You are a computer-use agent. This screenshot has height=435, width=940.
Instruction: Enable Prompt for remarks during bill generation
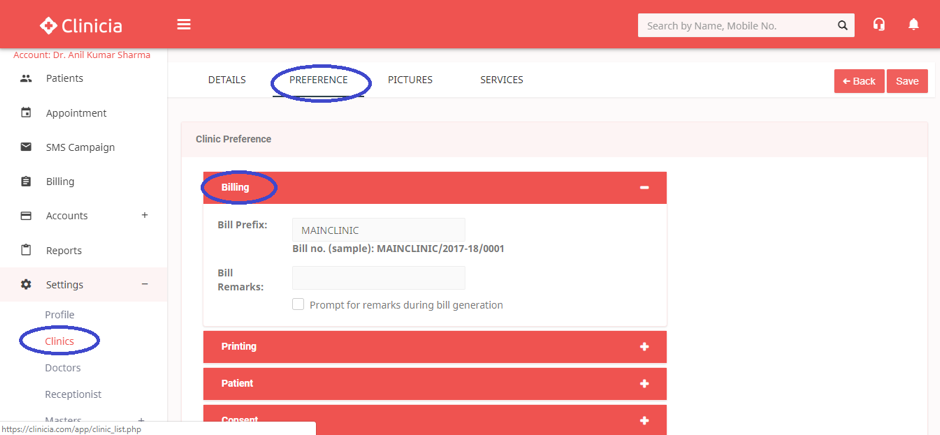pos(298,304)
